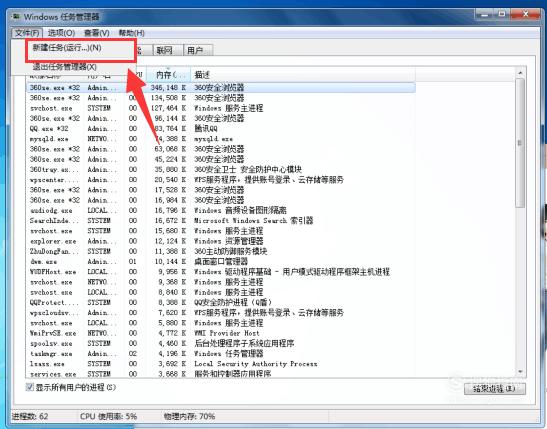Viewport: 547px width, 429px height.
Task: Select the 360se.exe row using 346,148 K
Action: (221, 88)
